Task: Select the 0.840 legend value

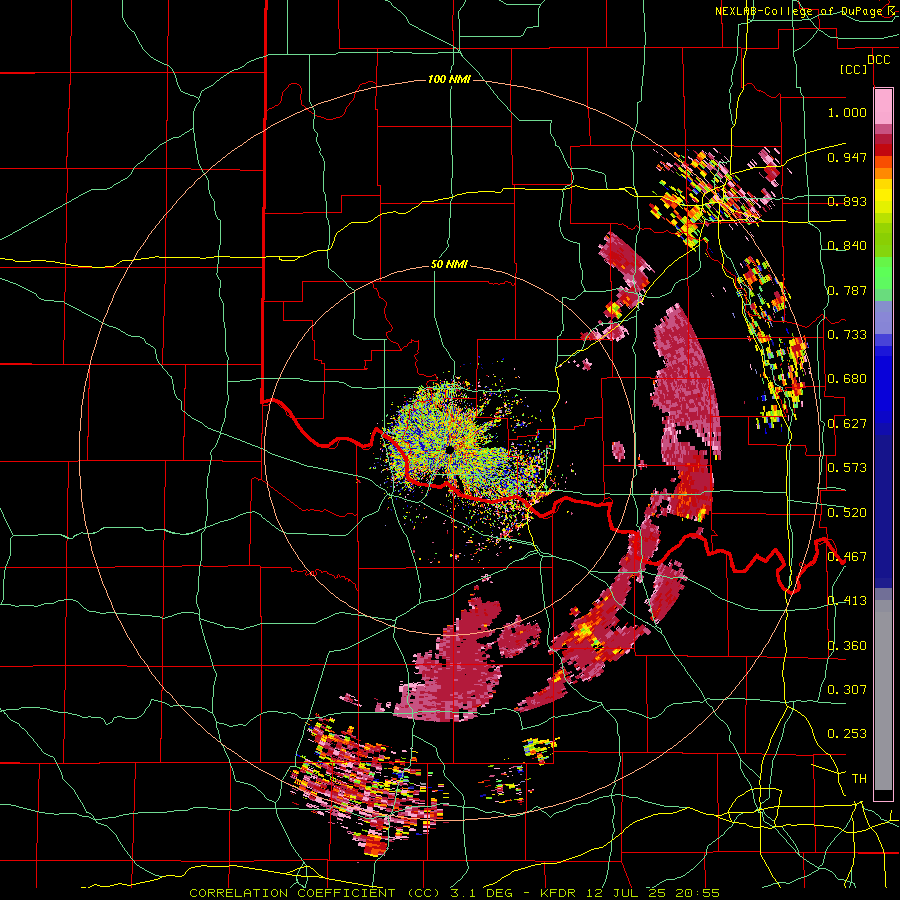Action: tap(847, 246)
